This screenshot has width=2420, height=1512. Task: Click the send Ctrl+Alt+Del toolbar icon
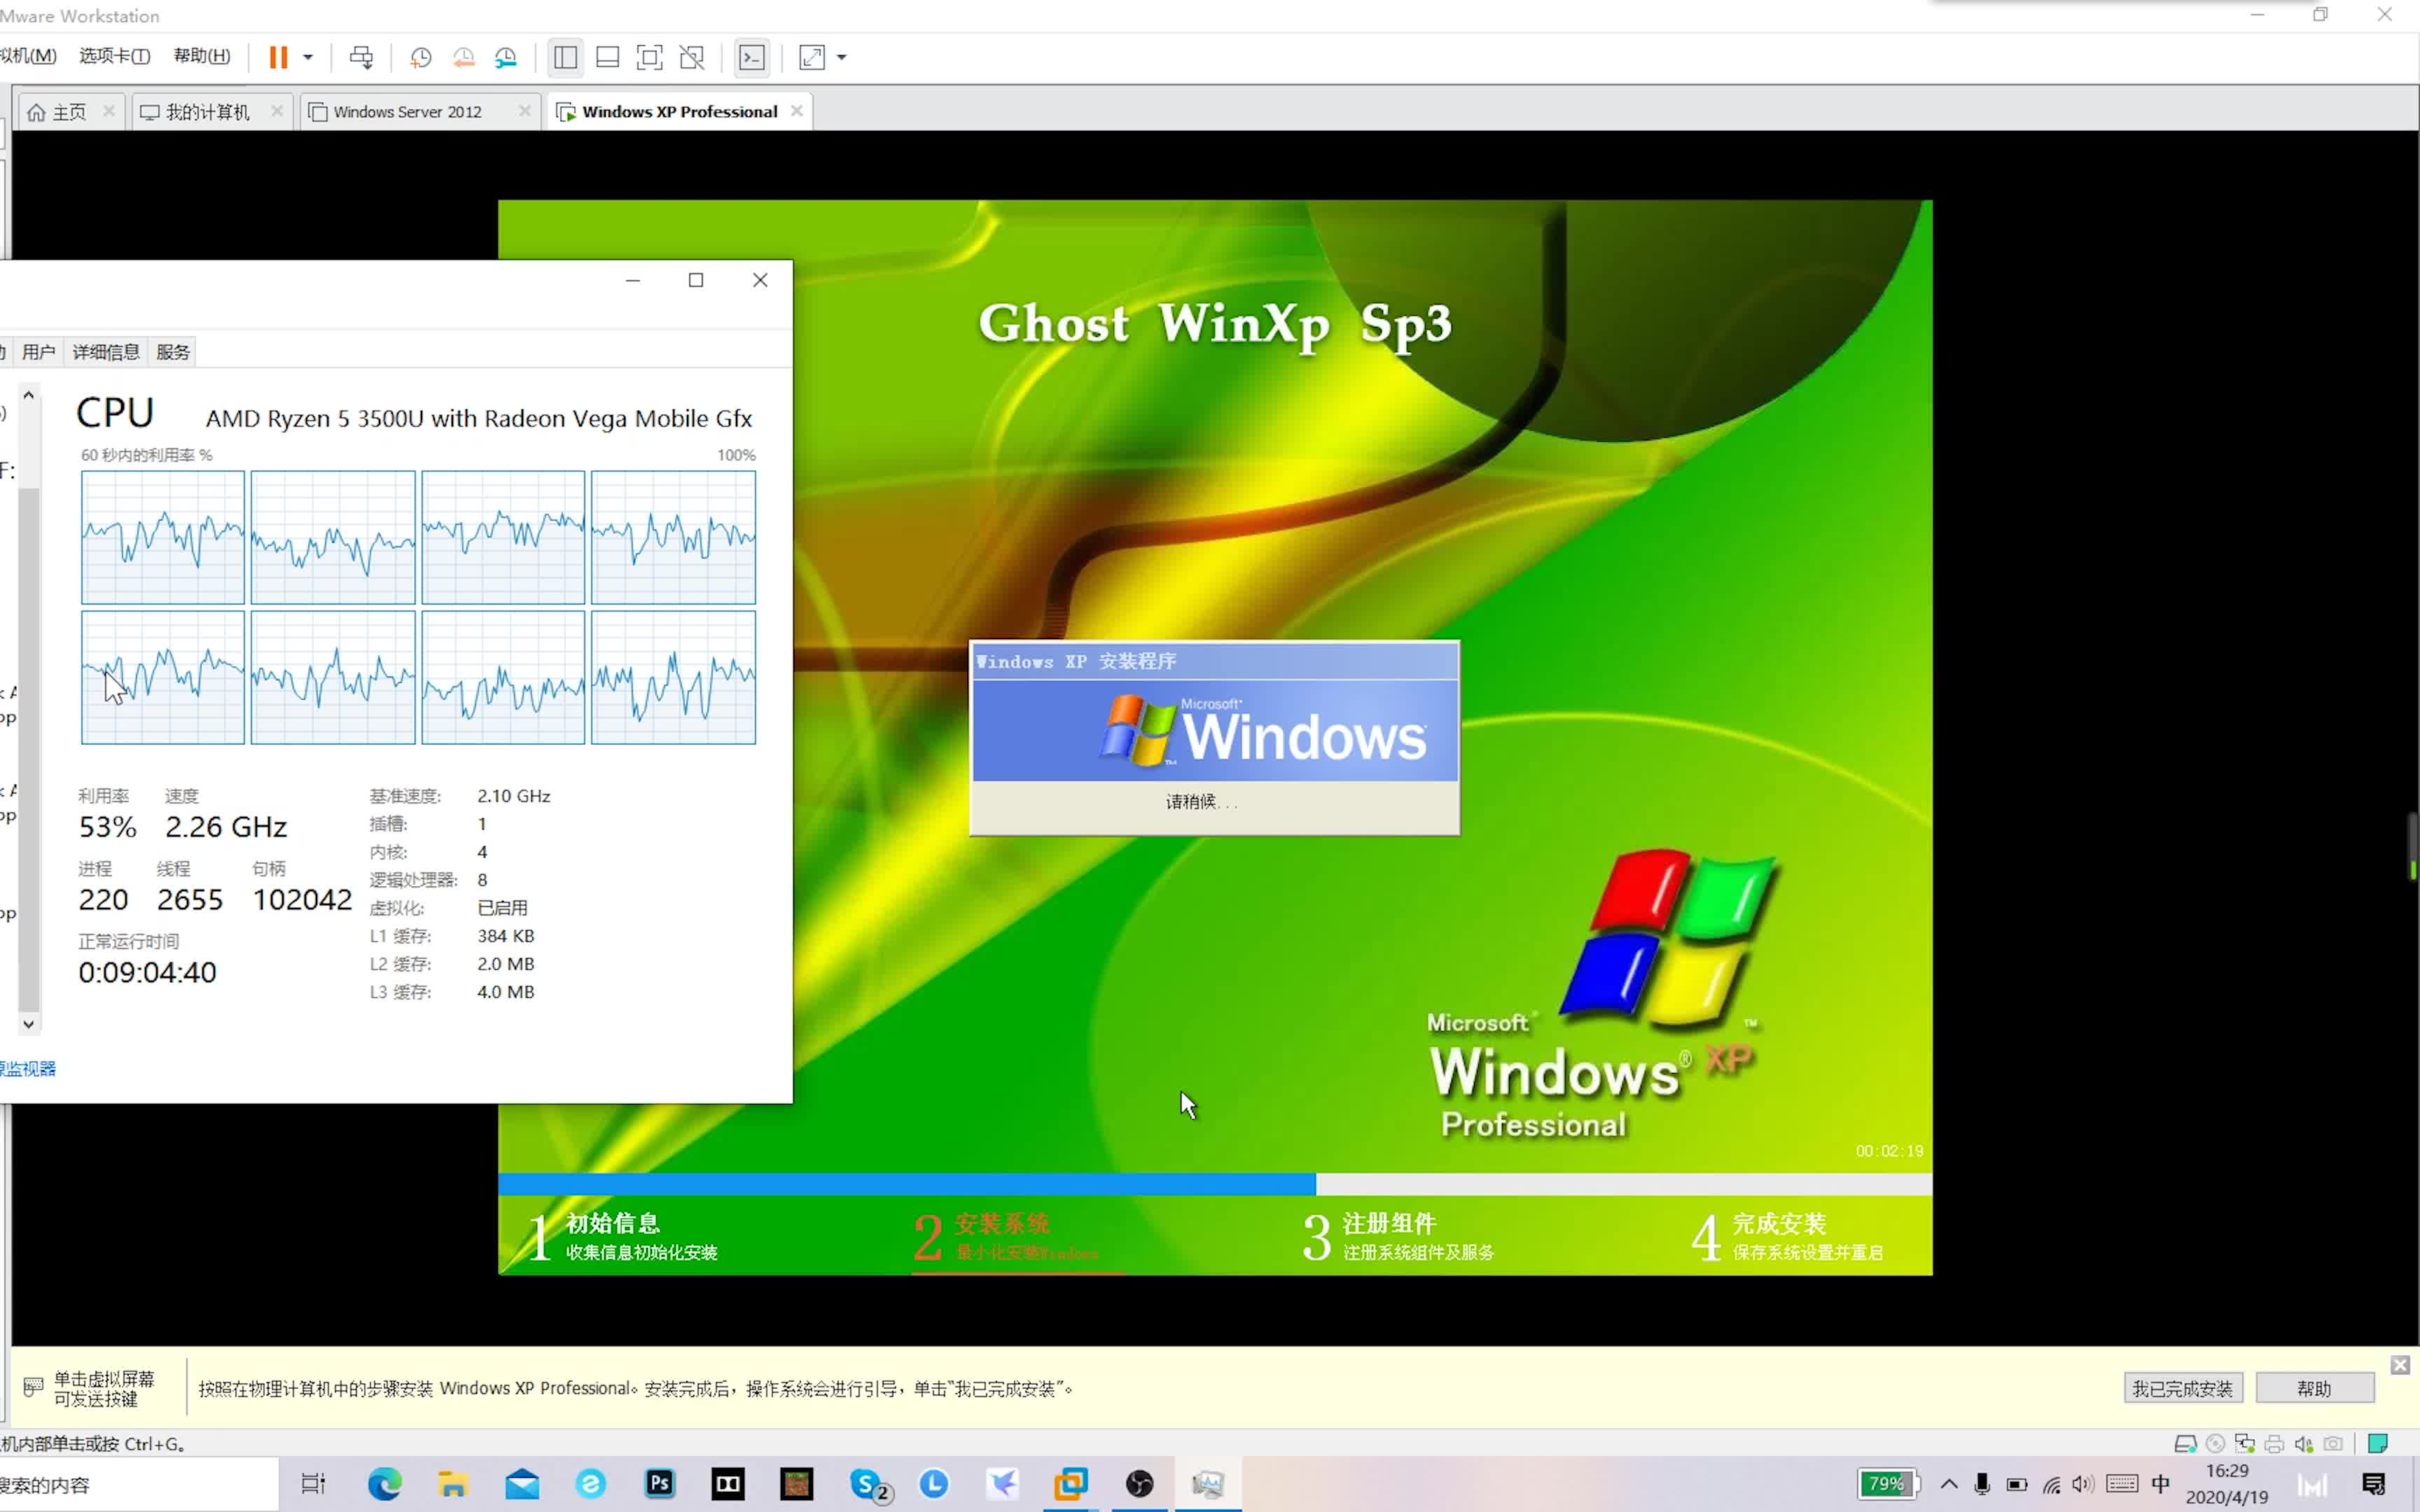[361, 57]
